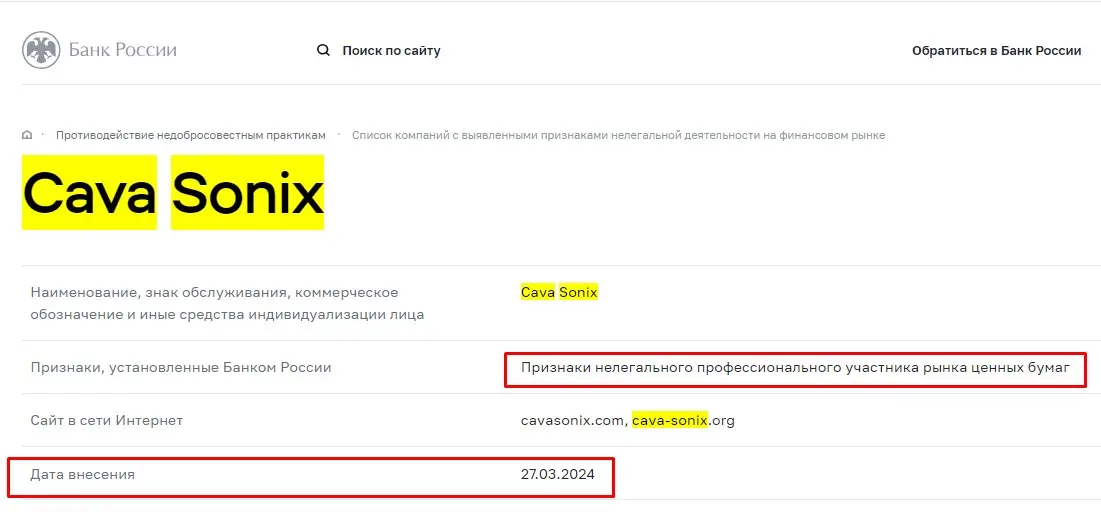Open the Обратиться в Банк России link
1101x512 pixels.
(x=996, y=50)
